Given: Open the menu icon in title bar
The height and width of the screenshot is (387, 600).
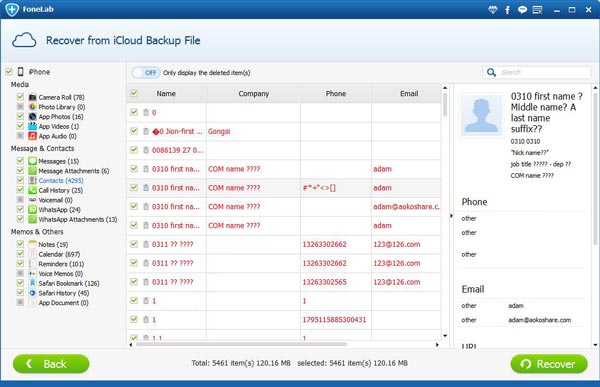Looking at the screenshot, I should point(537,10).
